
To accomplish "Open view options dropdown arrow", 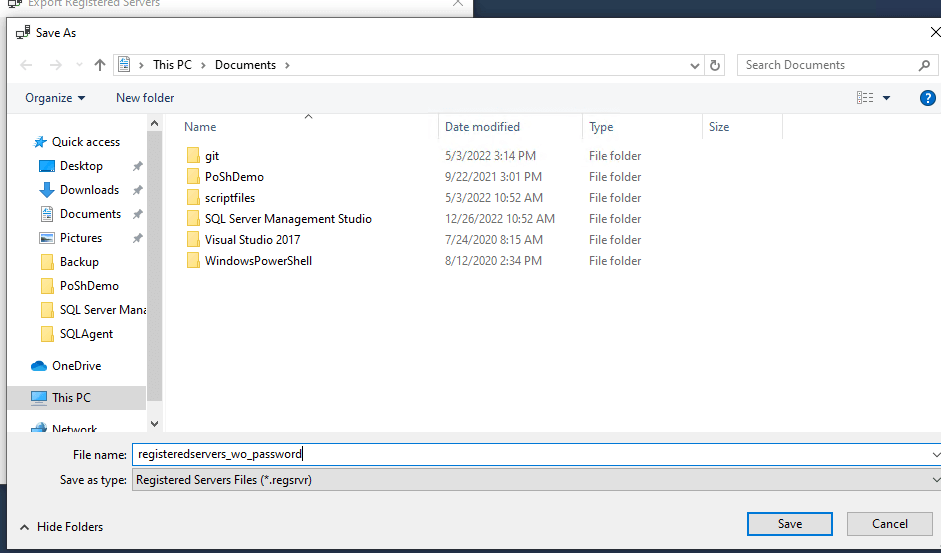I will coord(886,98).
